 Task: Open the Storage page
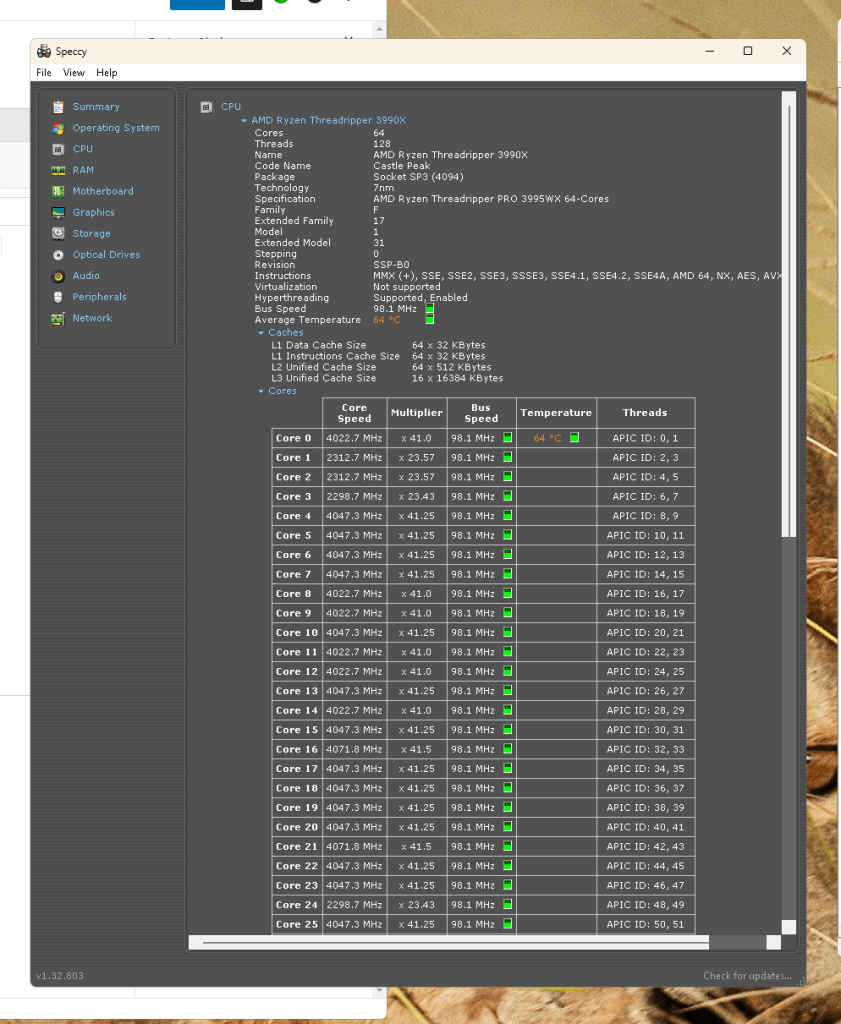91,233
